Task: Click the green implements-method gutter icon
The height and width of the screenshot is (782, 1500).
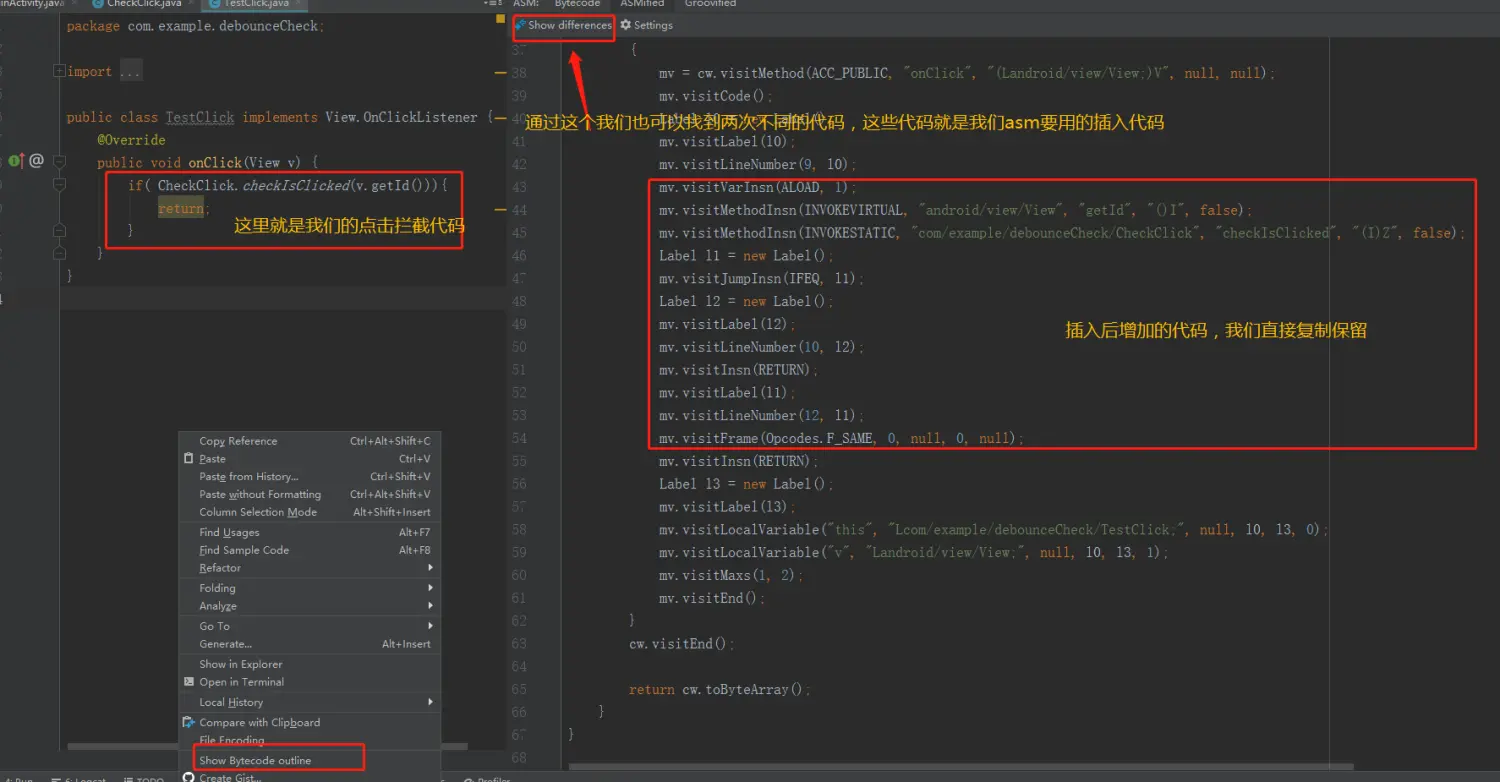Action: point(15,160)
